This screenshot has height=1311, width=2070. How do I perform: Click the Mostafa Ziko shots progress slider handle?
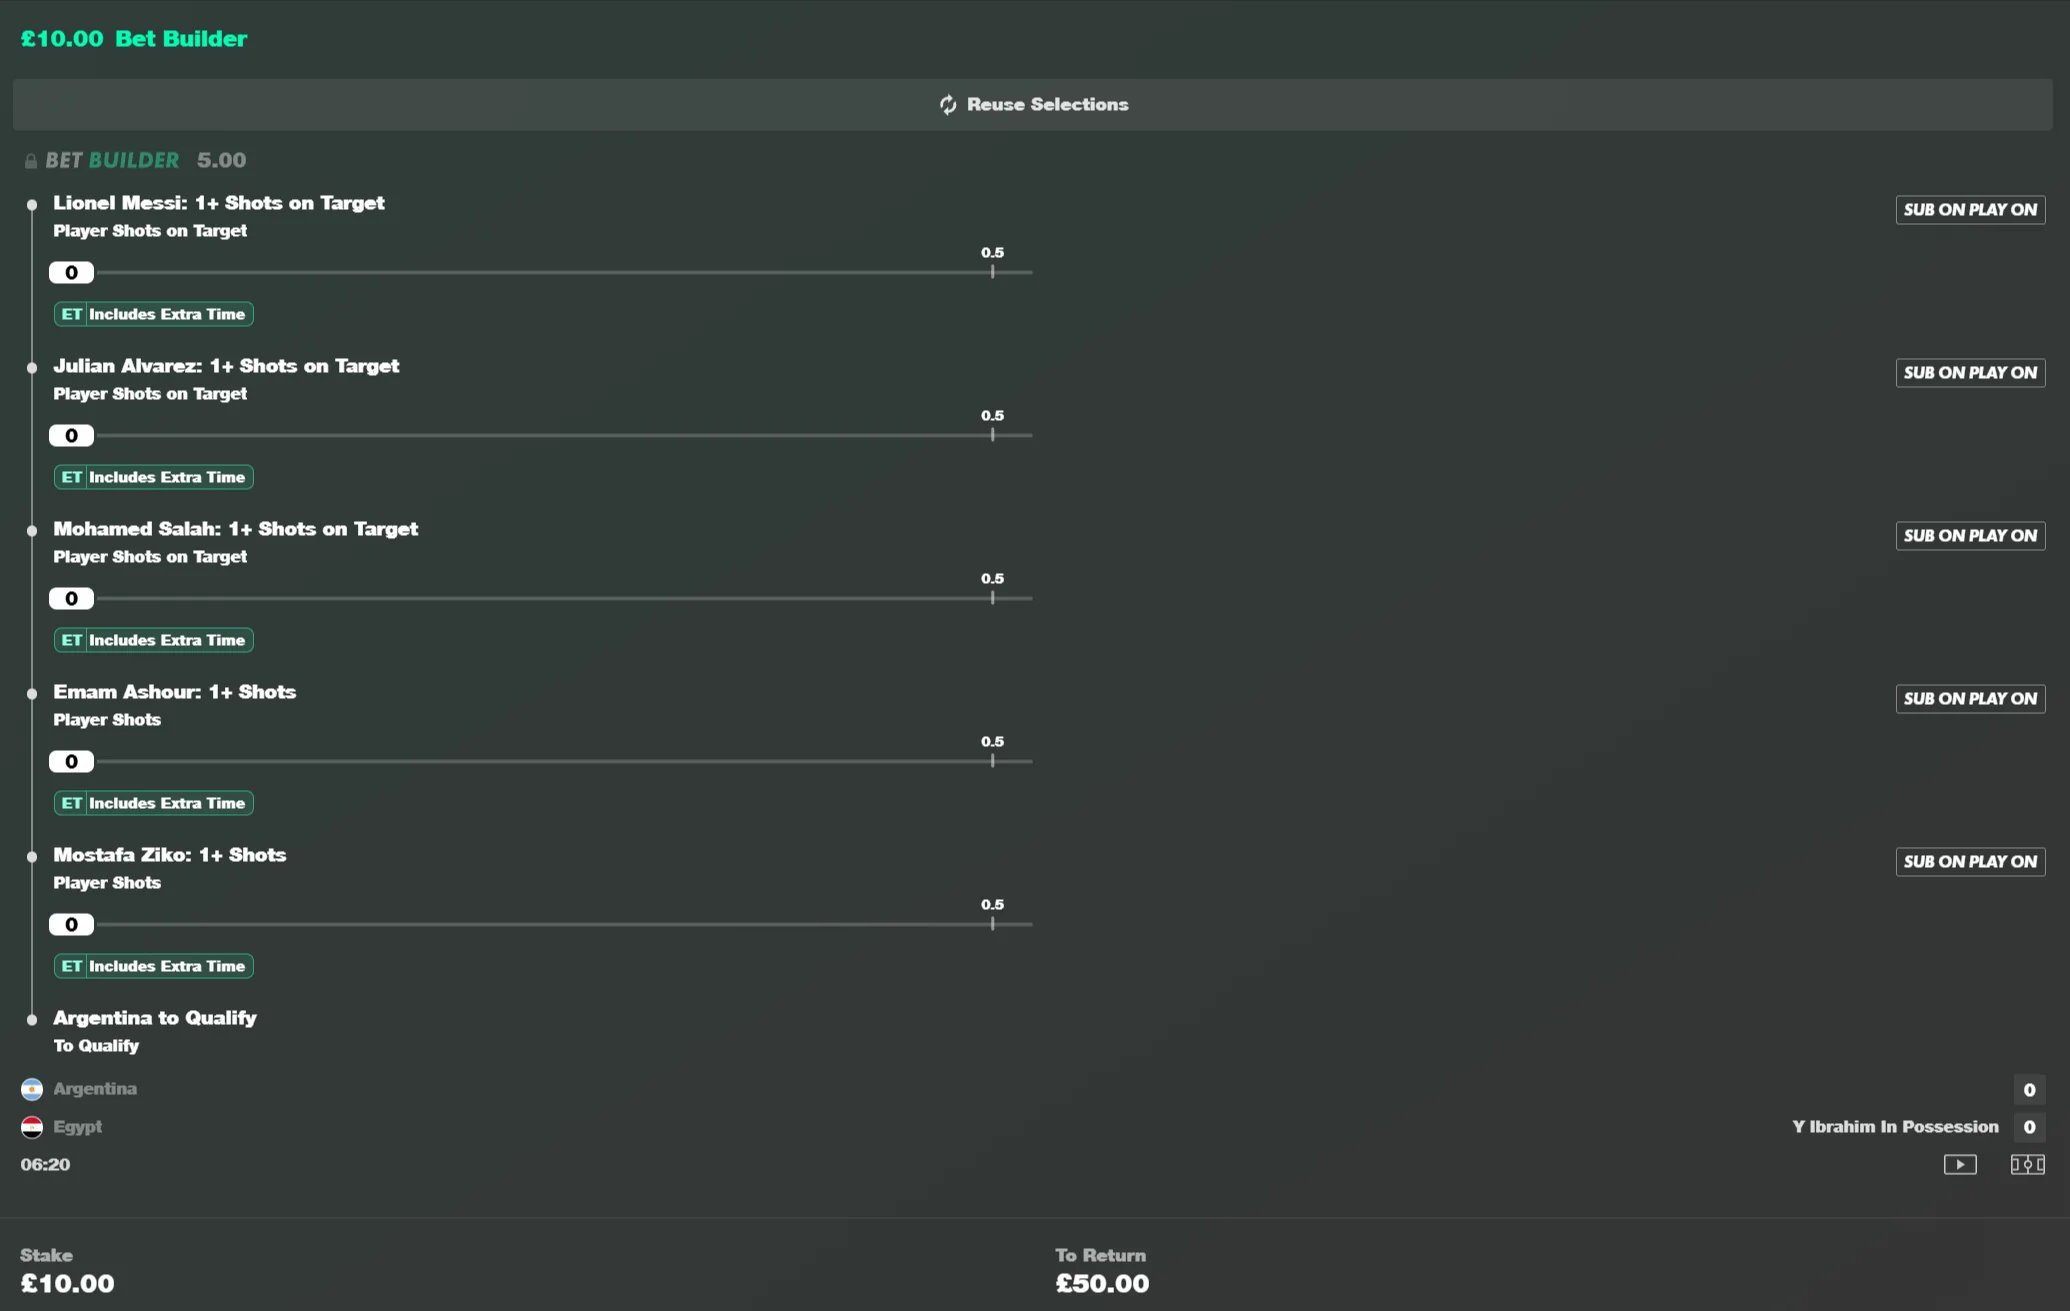71,925
